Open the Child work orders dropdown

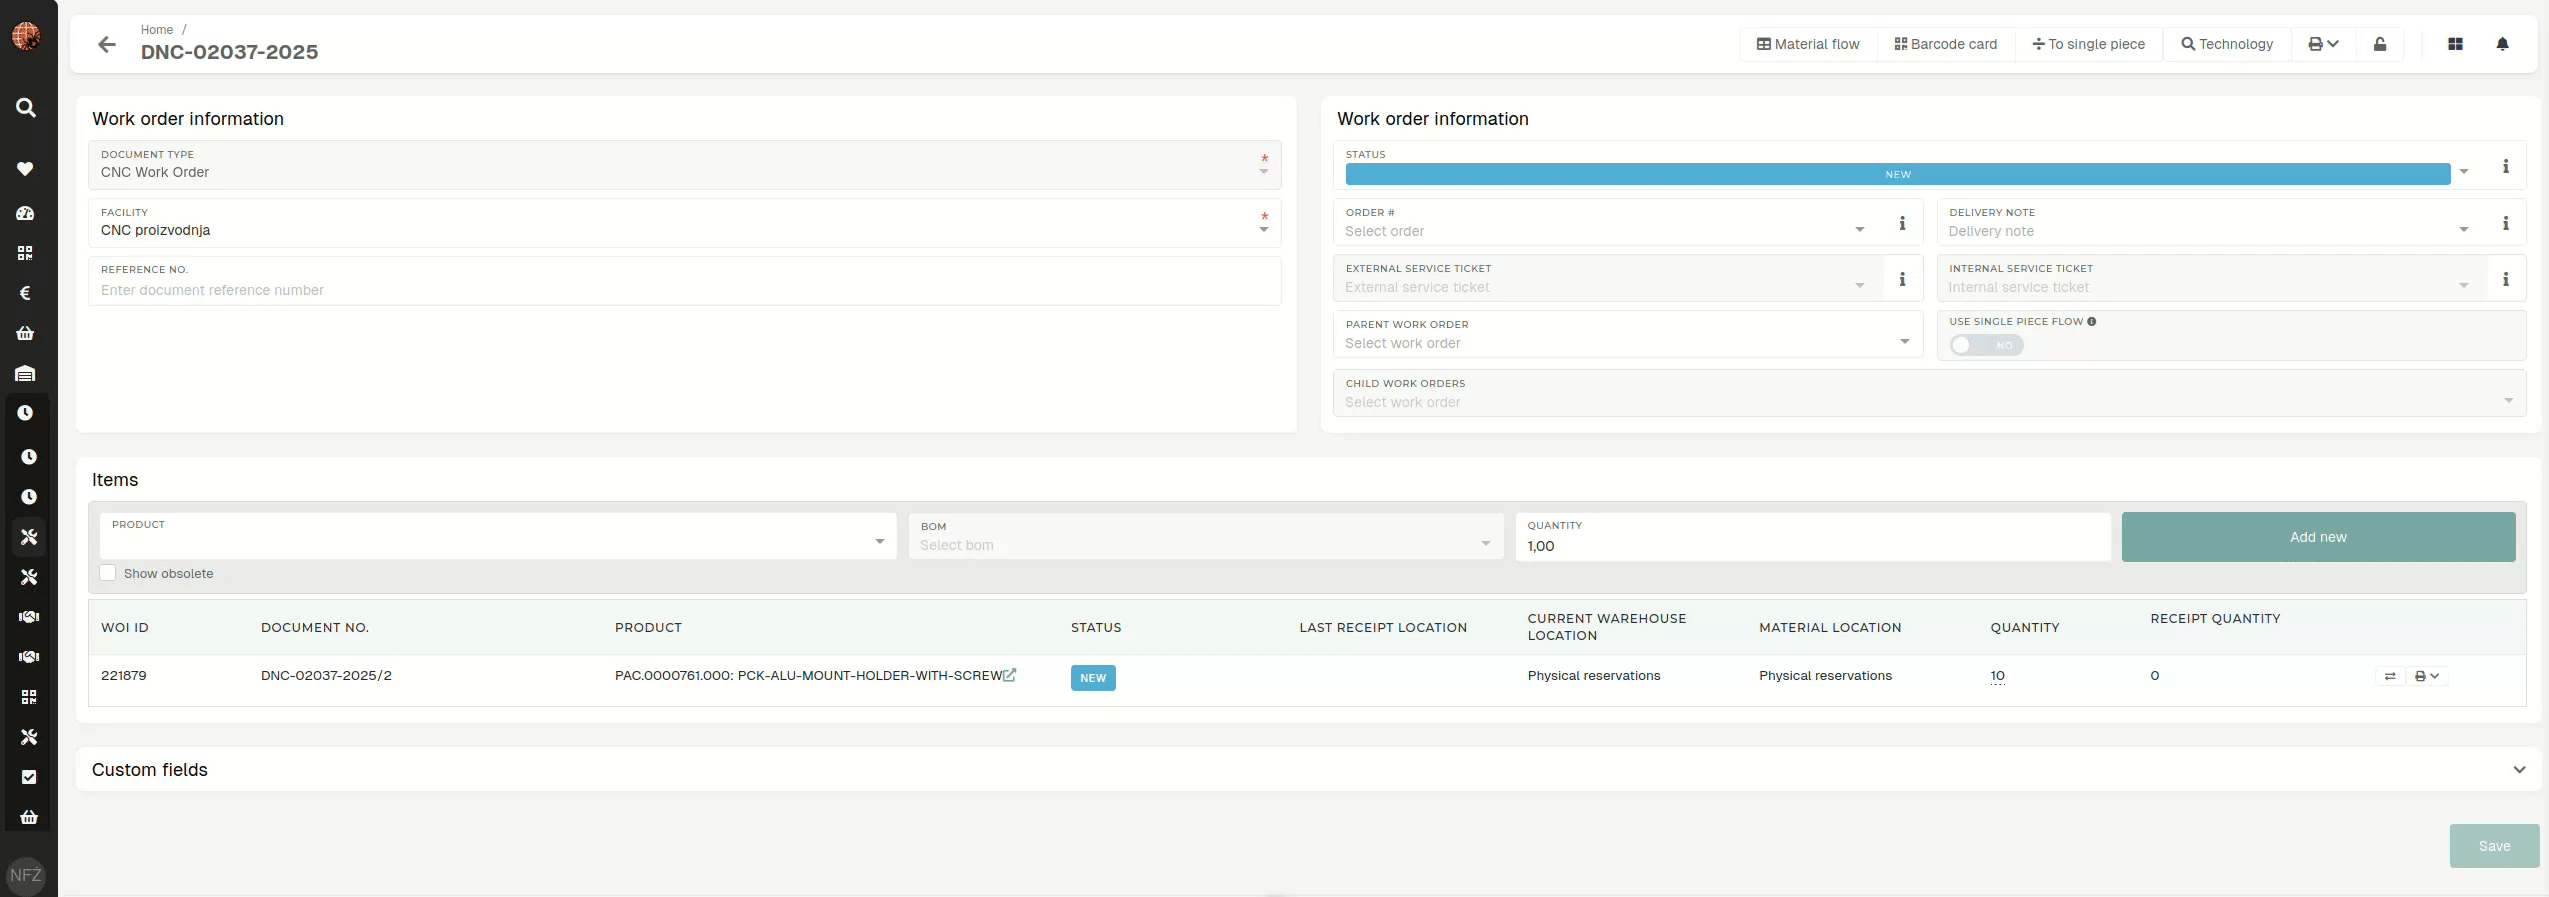point(1929,394)
